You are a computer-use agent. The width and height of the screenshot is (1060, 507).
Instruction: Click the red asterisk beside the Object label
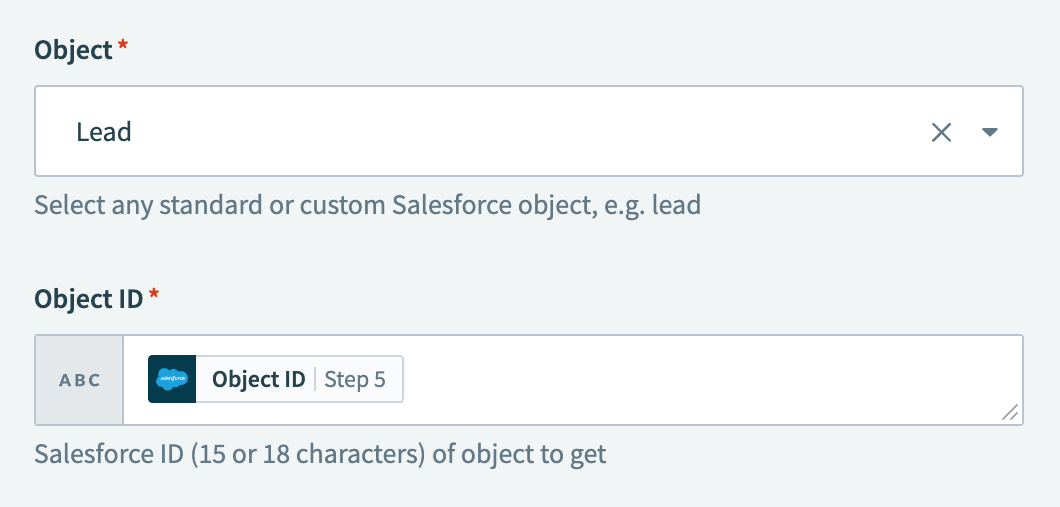coord(122,45)
